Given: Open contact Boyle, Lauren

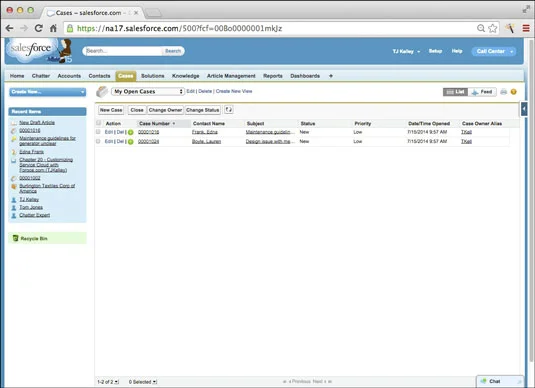Looking at the screenshot, I should [206, 141].
